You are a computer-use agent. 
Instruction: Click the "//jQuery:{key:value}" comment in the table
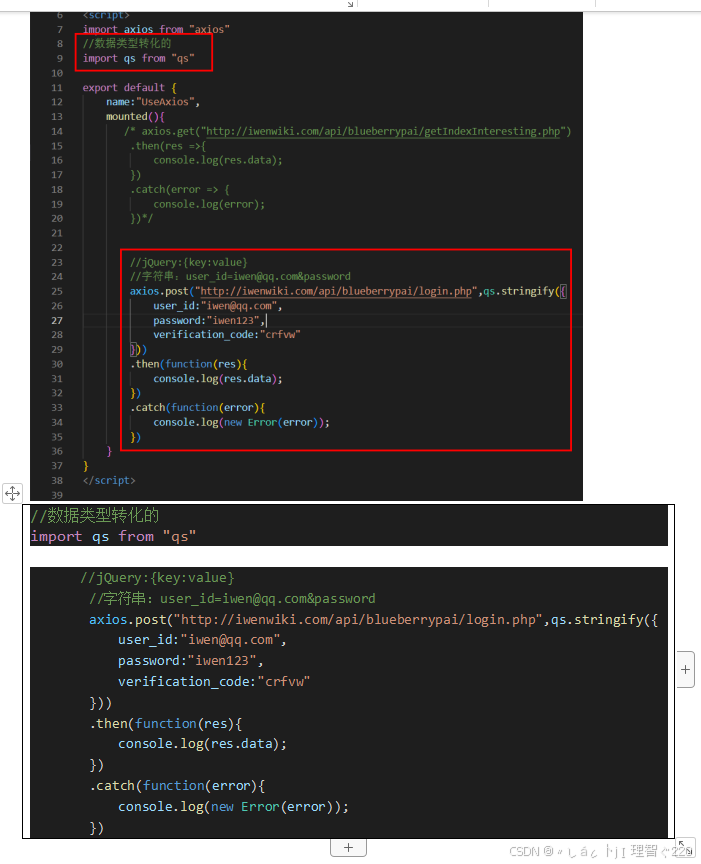[x=157, y=577]
